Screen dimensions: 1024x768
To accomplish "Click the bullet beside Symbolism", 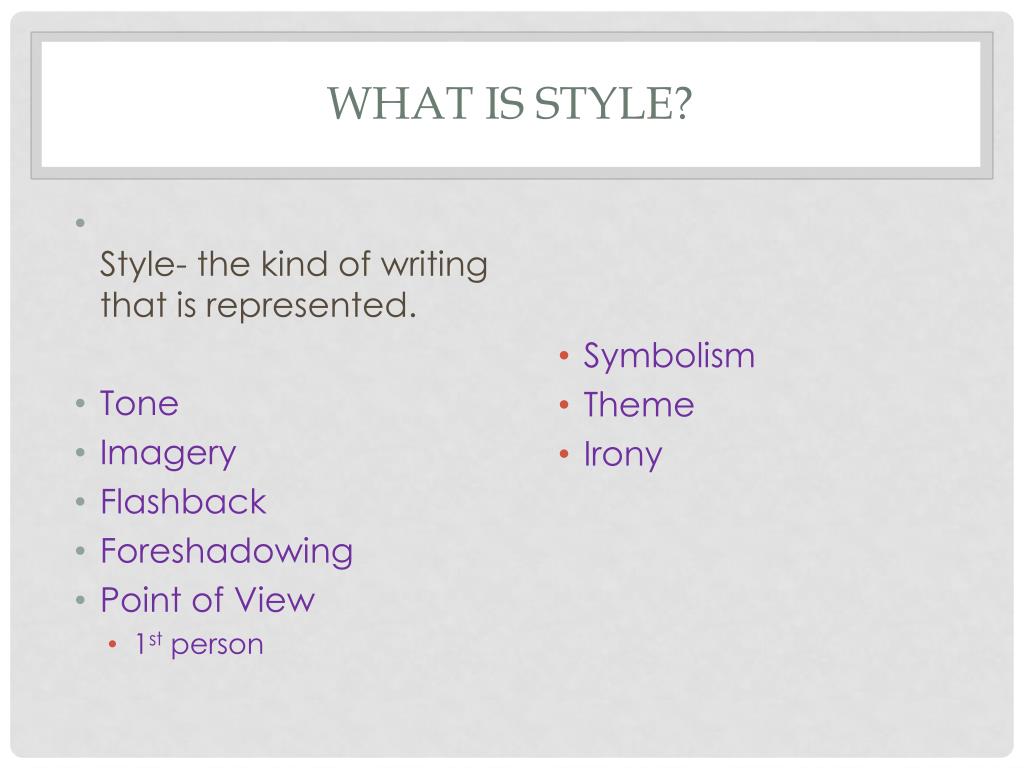I will [564, 356].
